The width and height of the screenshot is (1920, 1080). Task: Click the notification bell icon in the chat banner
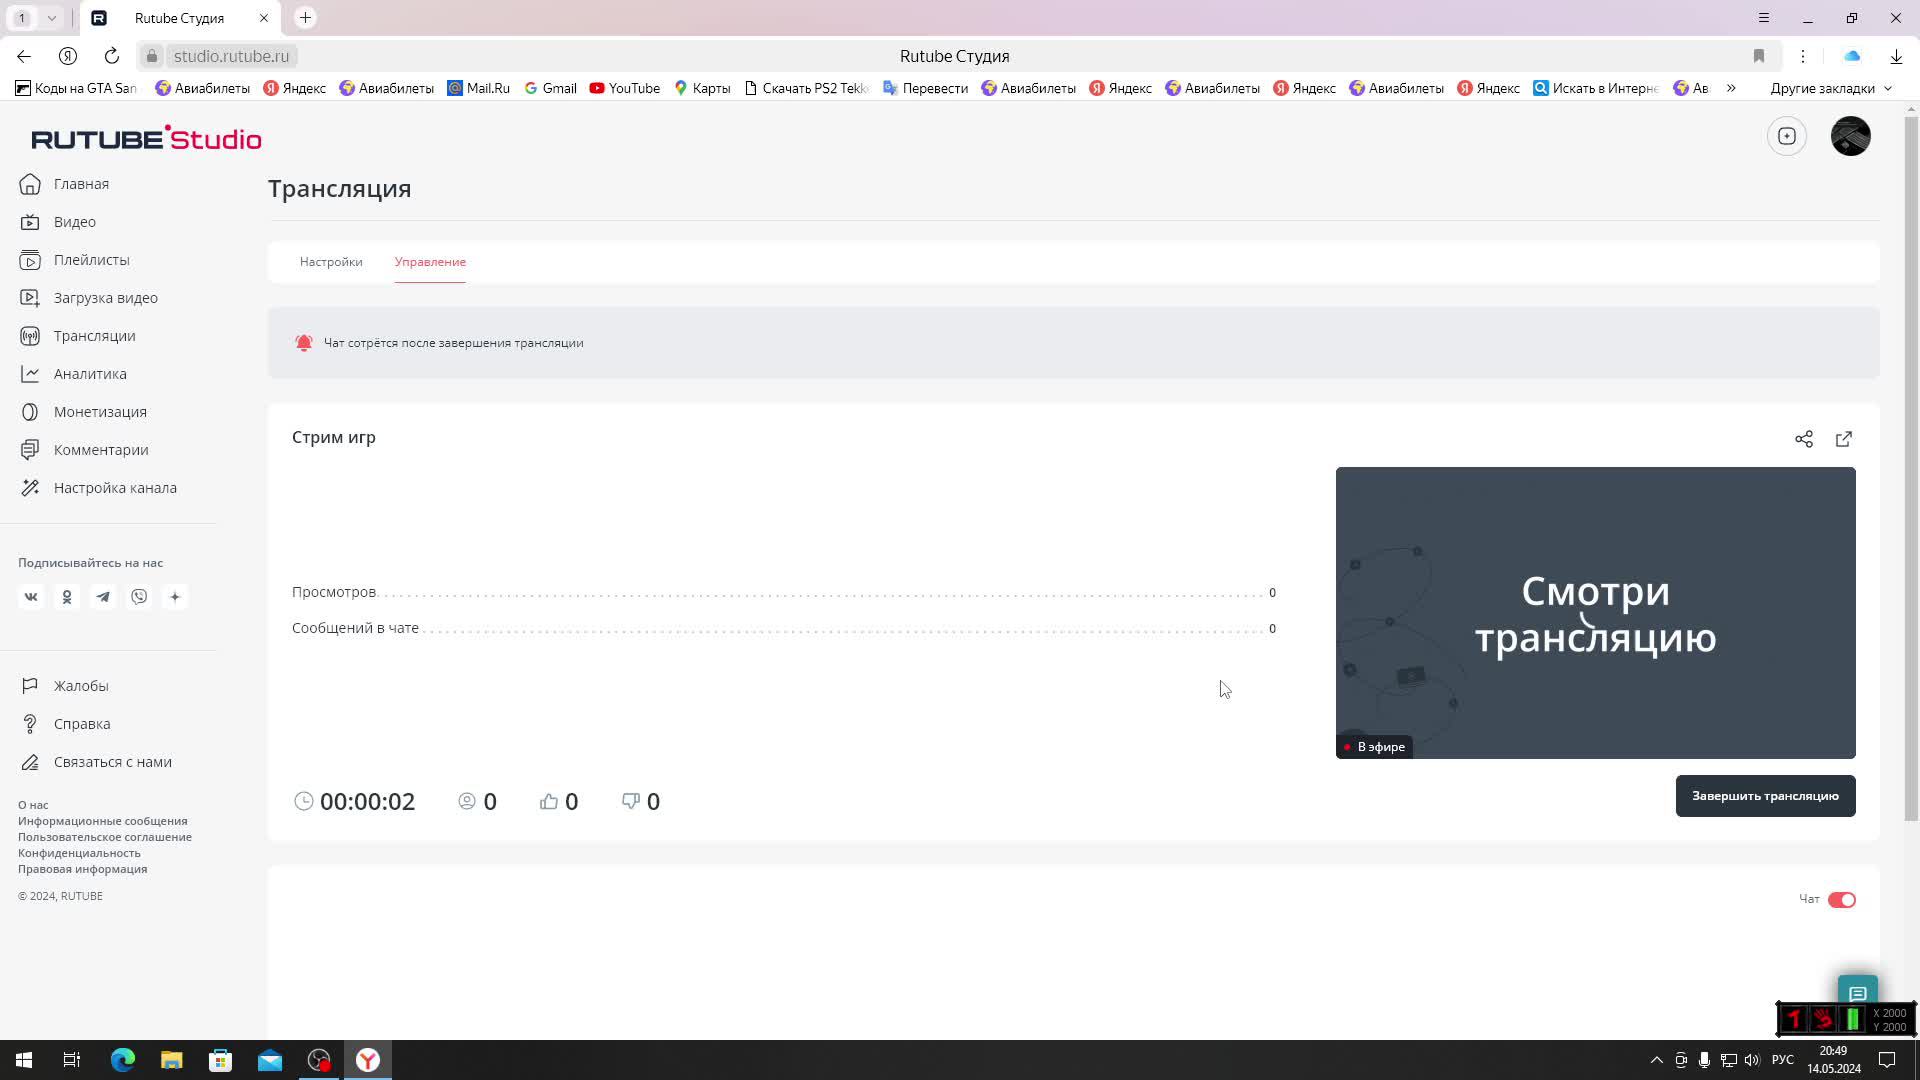pos(304,343)
